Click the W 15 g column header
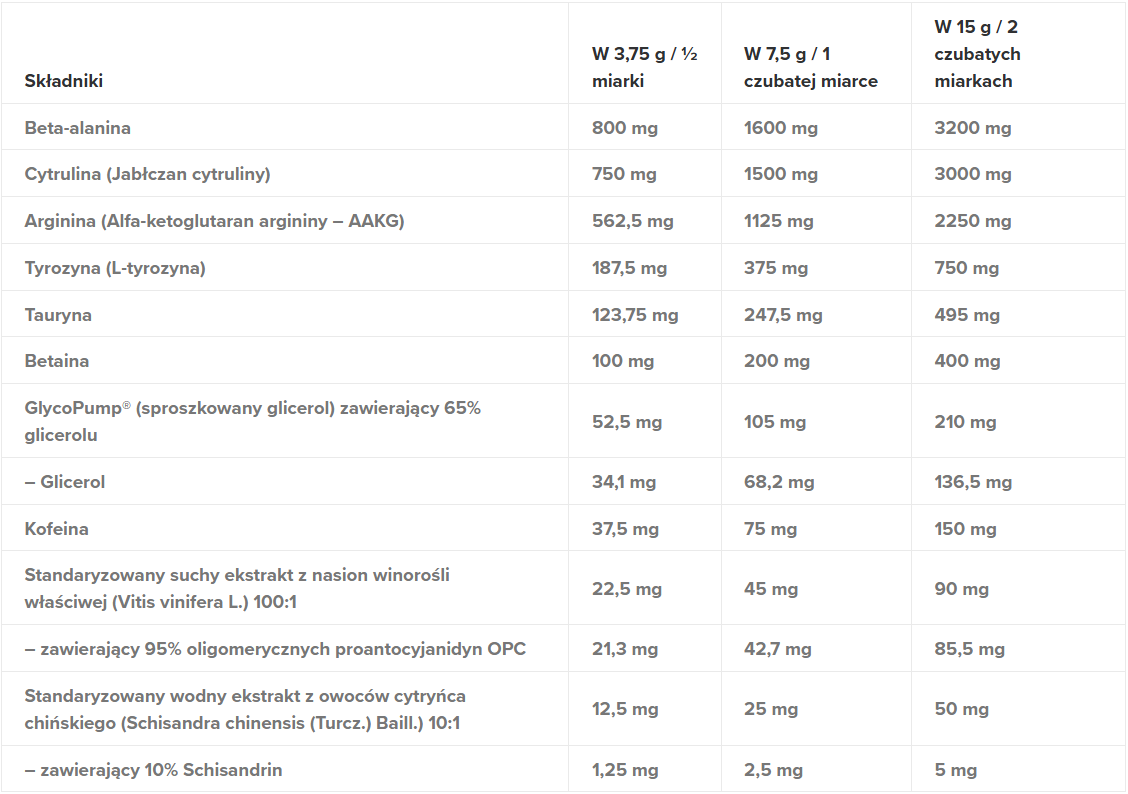Viewport: 1128px width, 794px height. (977, 54)
